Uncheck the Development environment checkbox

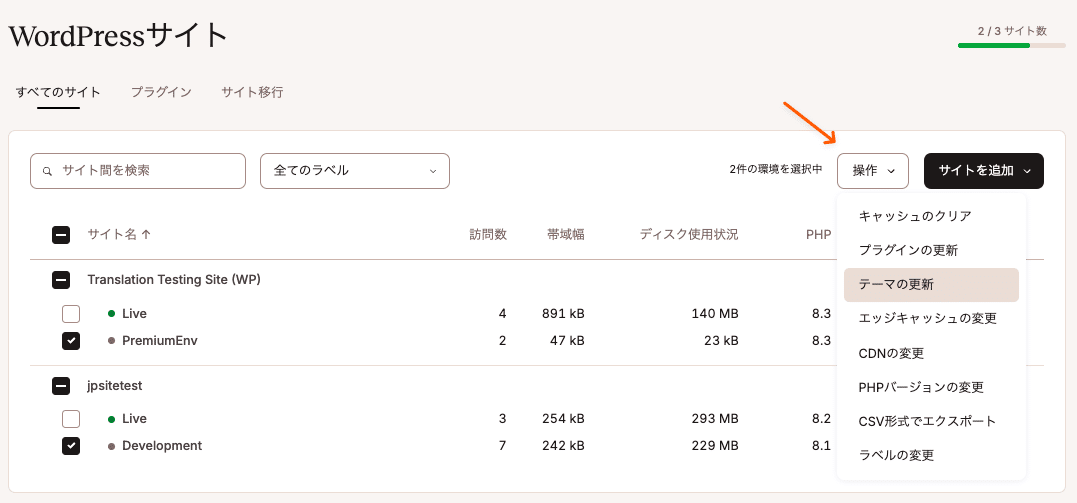[71, 446]
